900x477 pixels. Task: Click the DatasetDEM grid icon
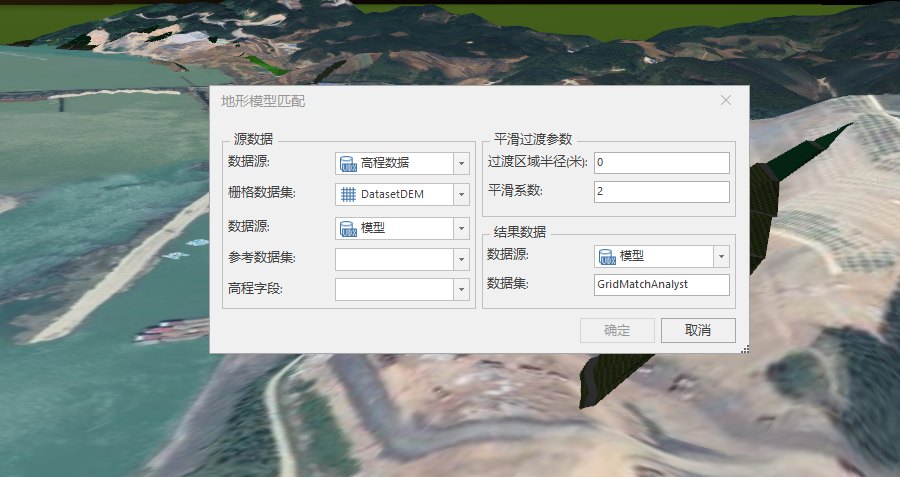click(348, 195)
